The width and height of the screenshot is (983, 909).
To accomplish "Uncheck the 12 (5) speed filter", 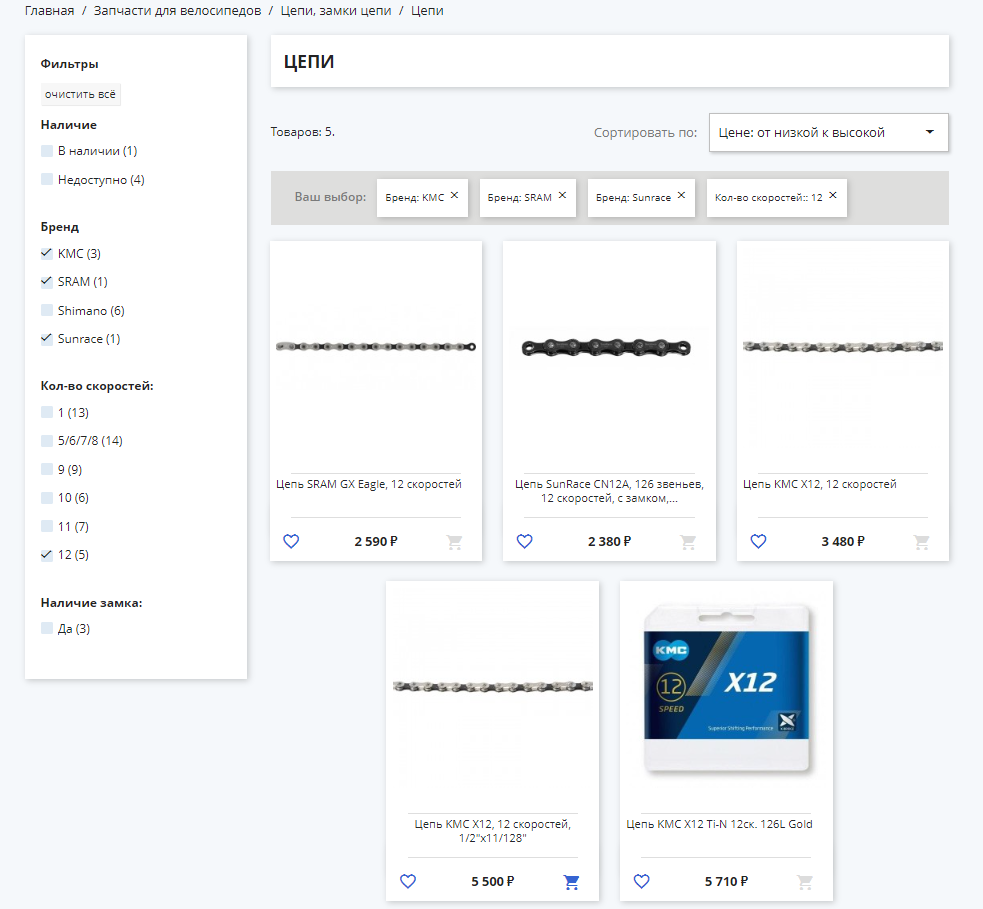I will [x=46, y=555].
